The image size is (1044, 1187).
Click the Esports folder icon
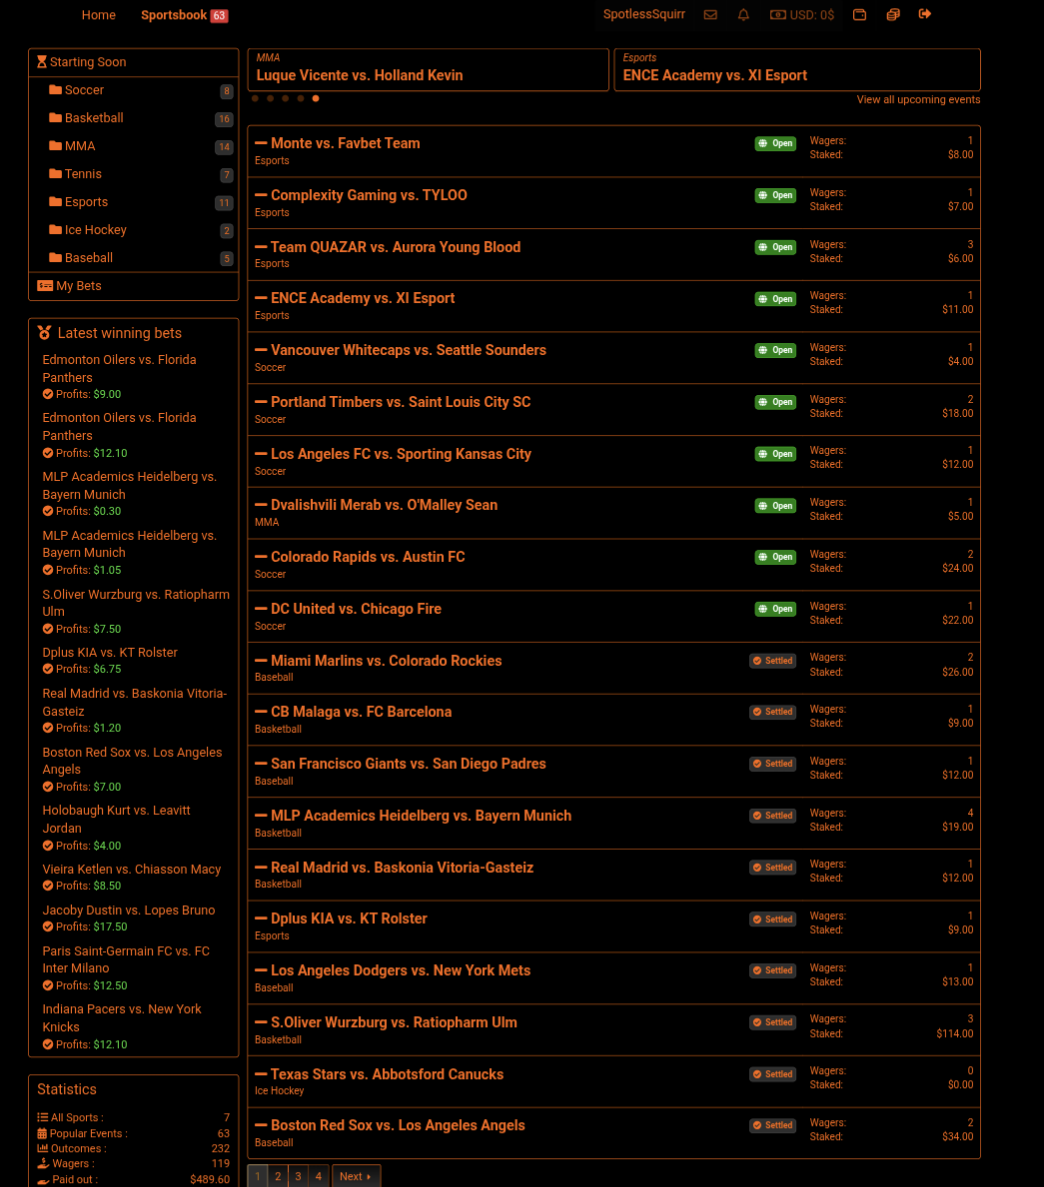(x=55, y=201)
